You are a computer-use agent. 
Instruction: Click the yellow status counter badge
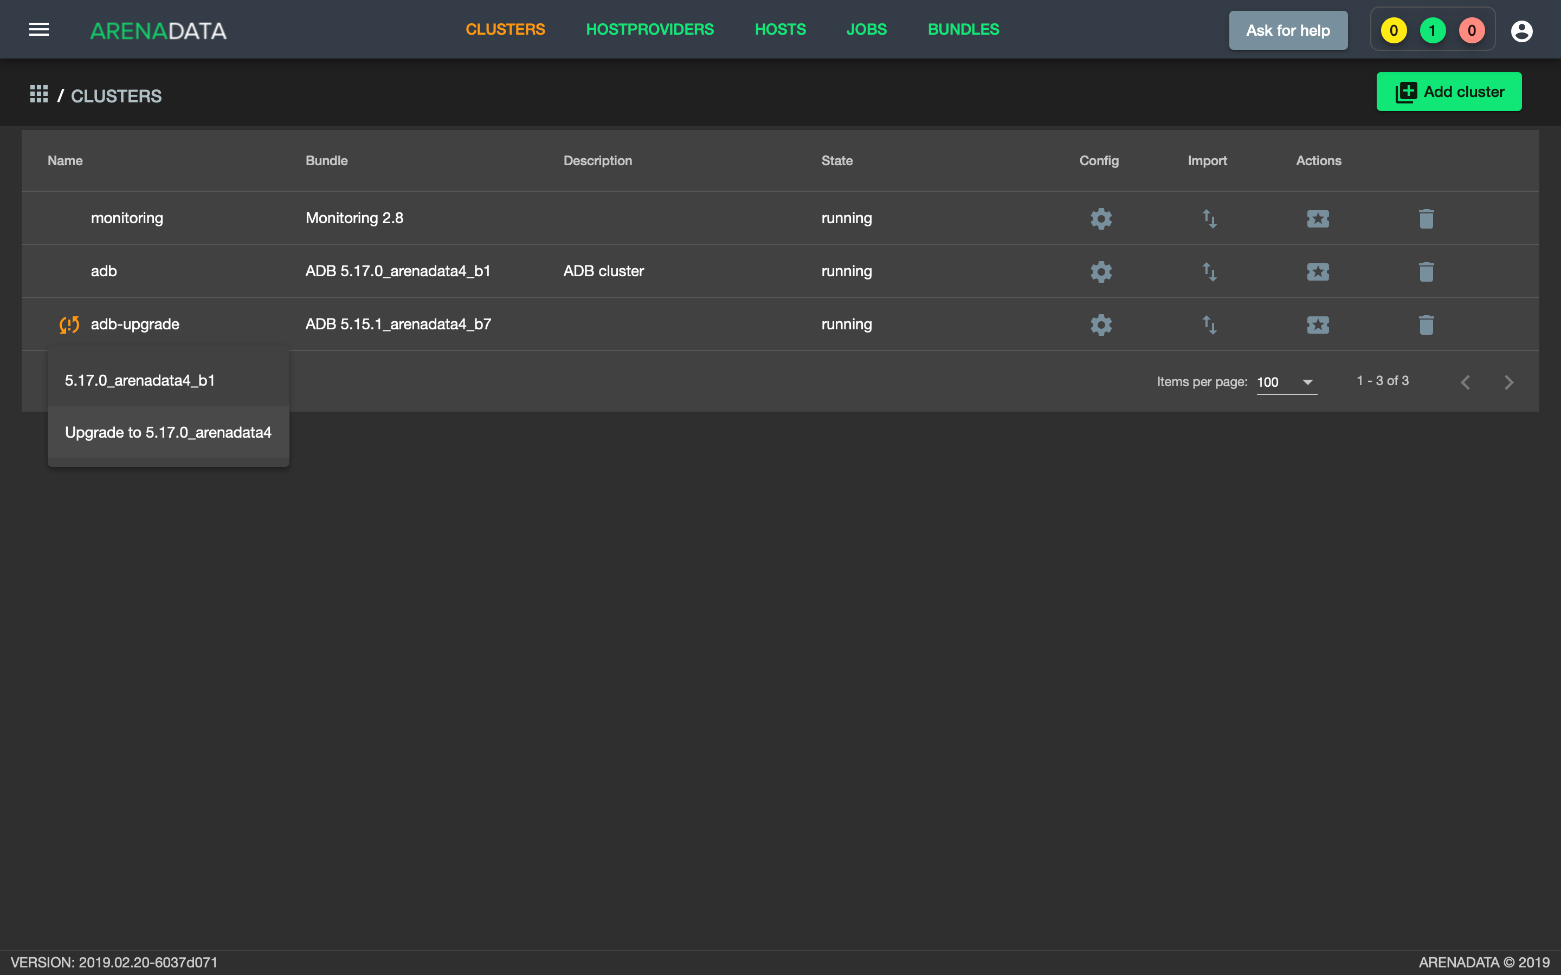(1393, 31)
